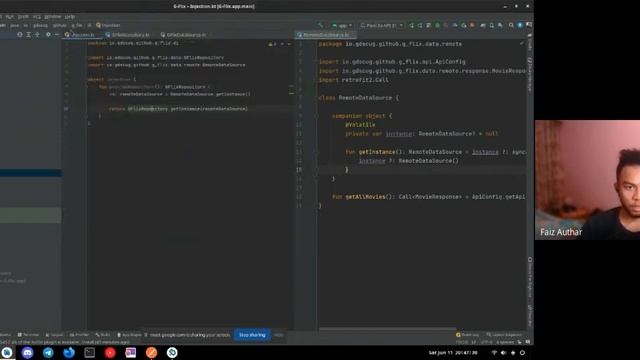Image resolution: width=640 pixels, height=360 pixels.
Task: Click the Collapse All icon in project panel
Action: tap(38, 35)
